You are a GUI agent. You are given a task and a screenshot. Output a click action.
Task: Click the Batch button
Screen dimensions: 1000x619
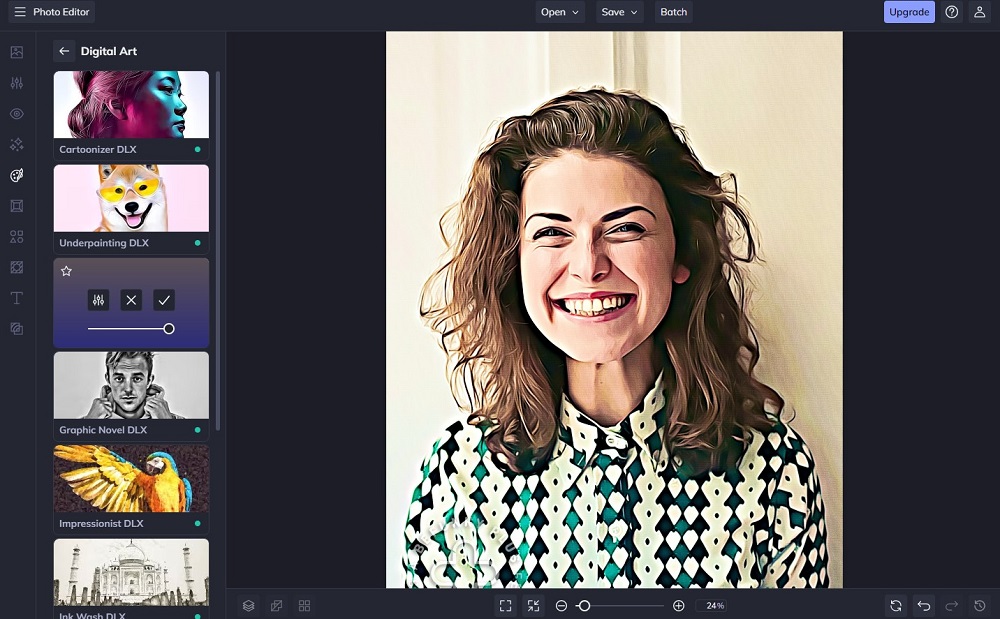click(x=673, y=12)
